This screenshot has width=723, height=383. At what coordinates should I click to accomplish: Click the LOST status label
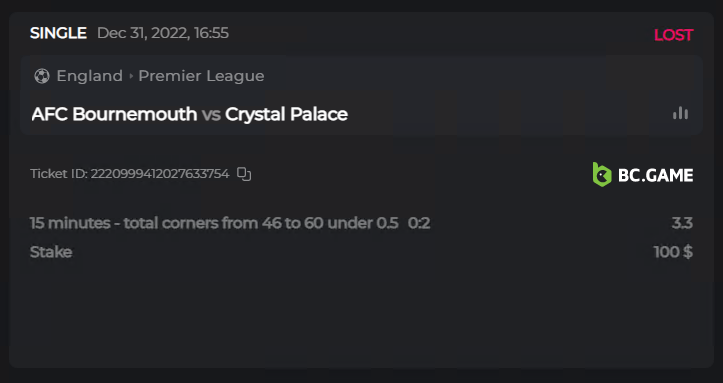click(x=673, y=35)
